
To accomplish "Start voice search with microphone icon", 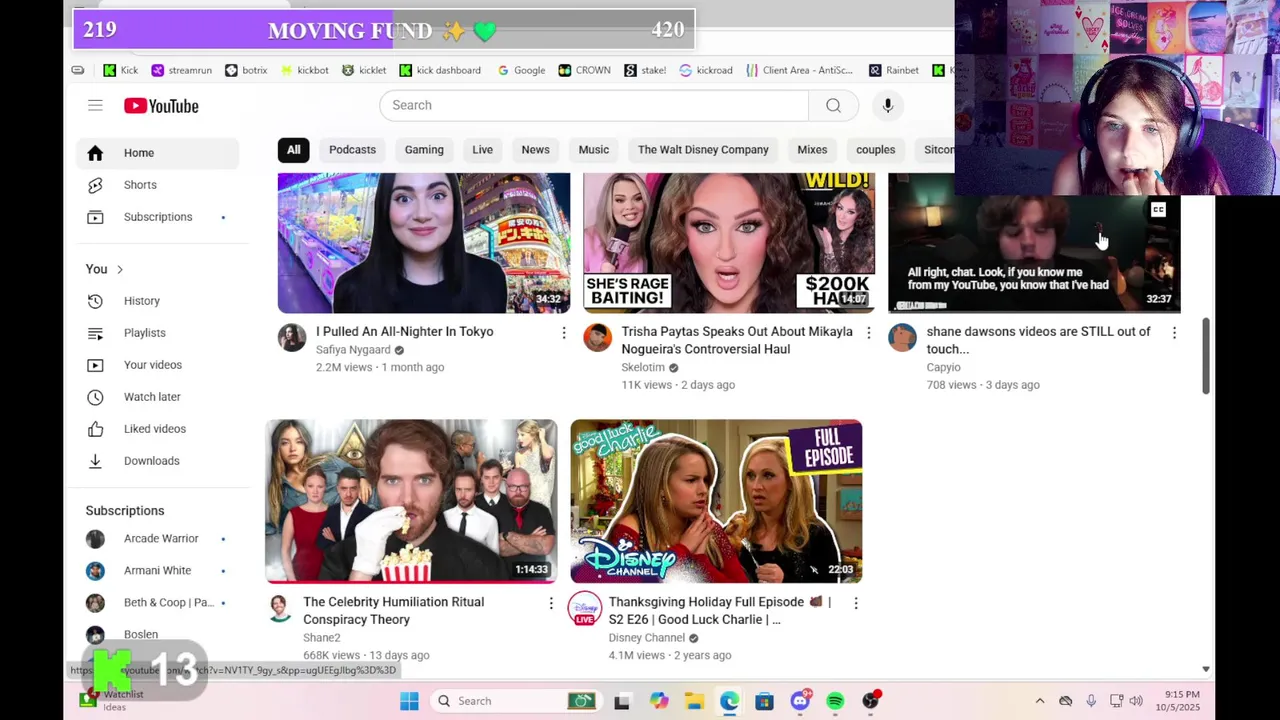I will click(887, 105).
